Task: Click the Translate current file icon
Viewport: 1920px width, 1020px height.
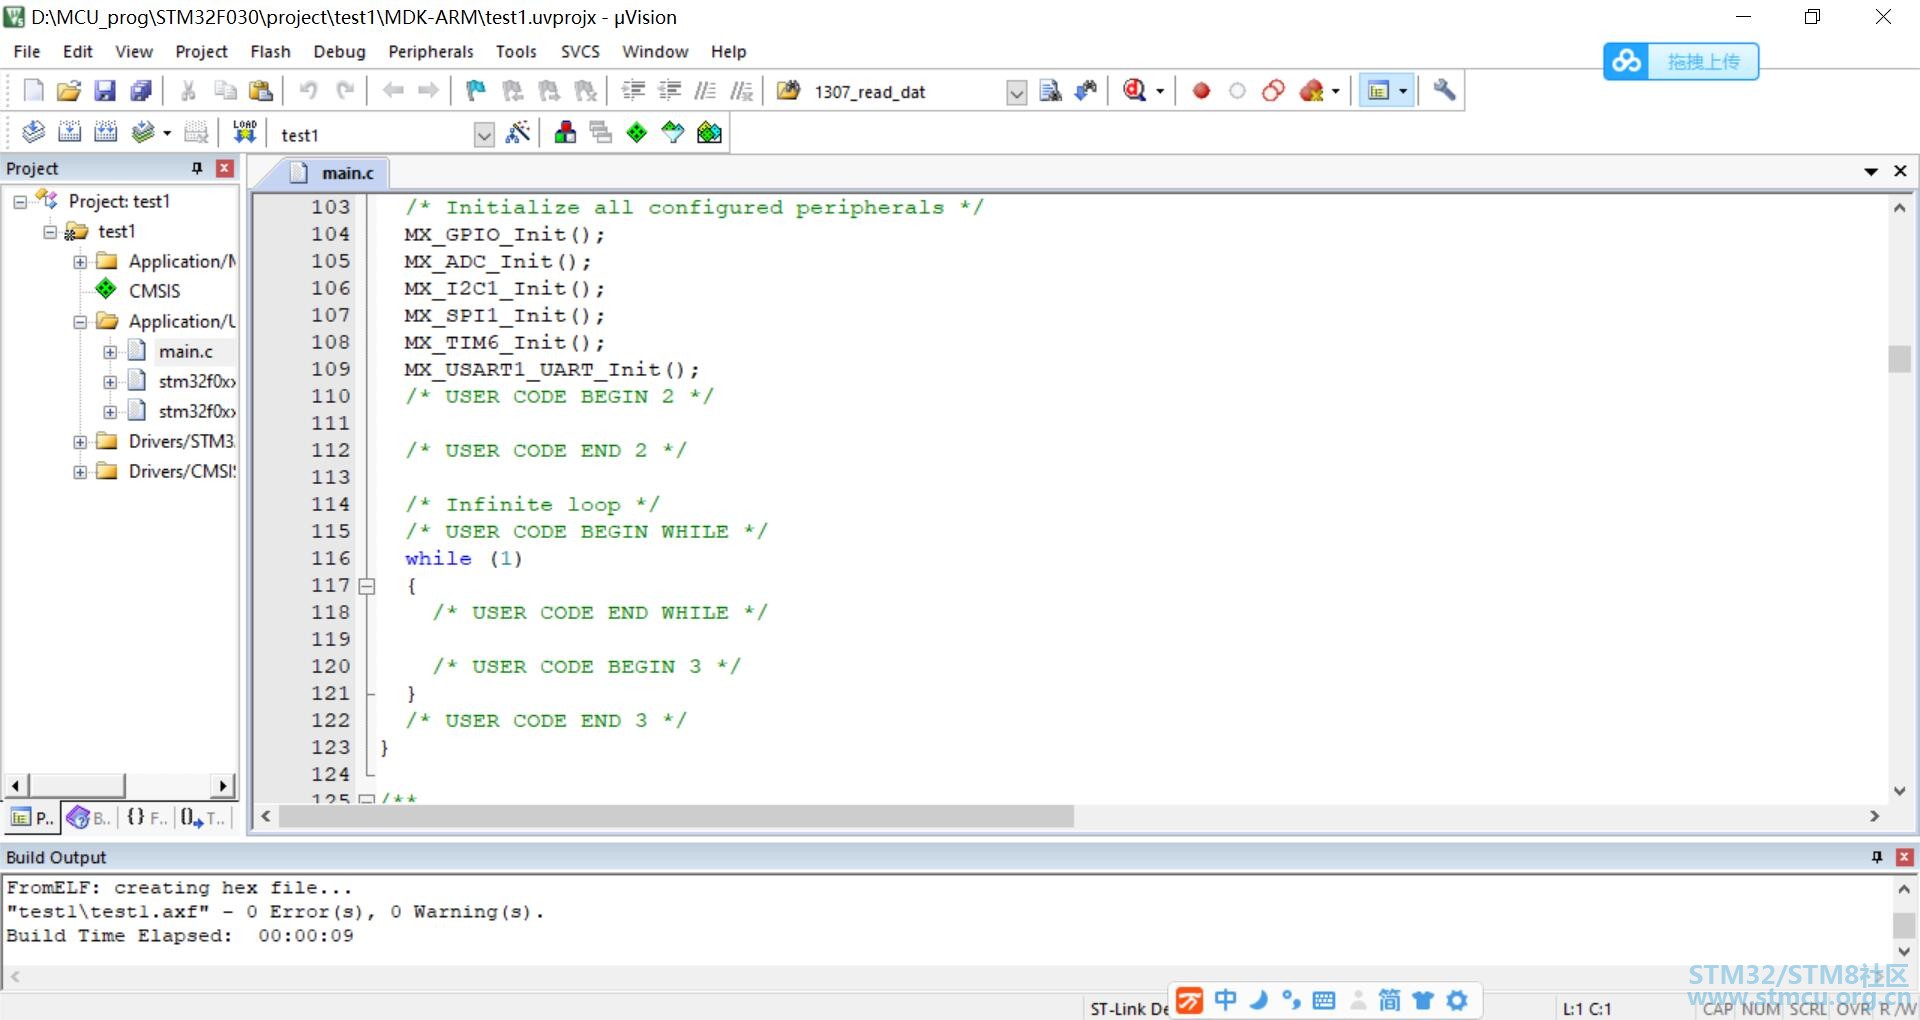Action: click(33, 133)
